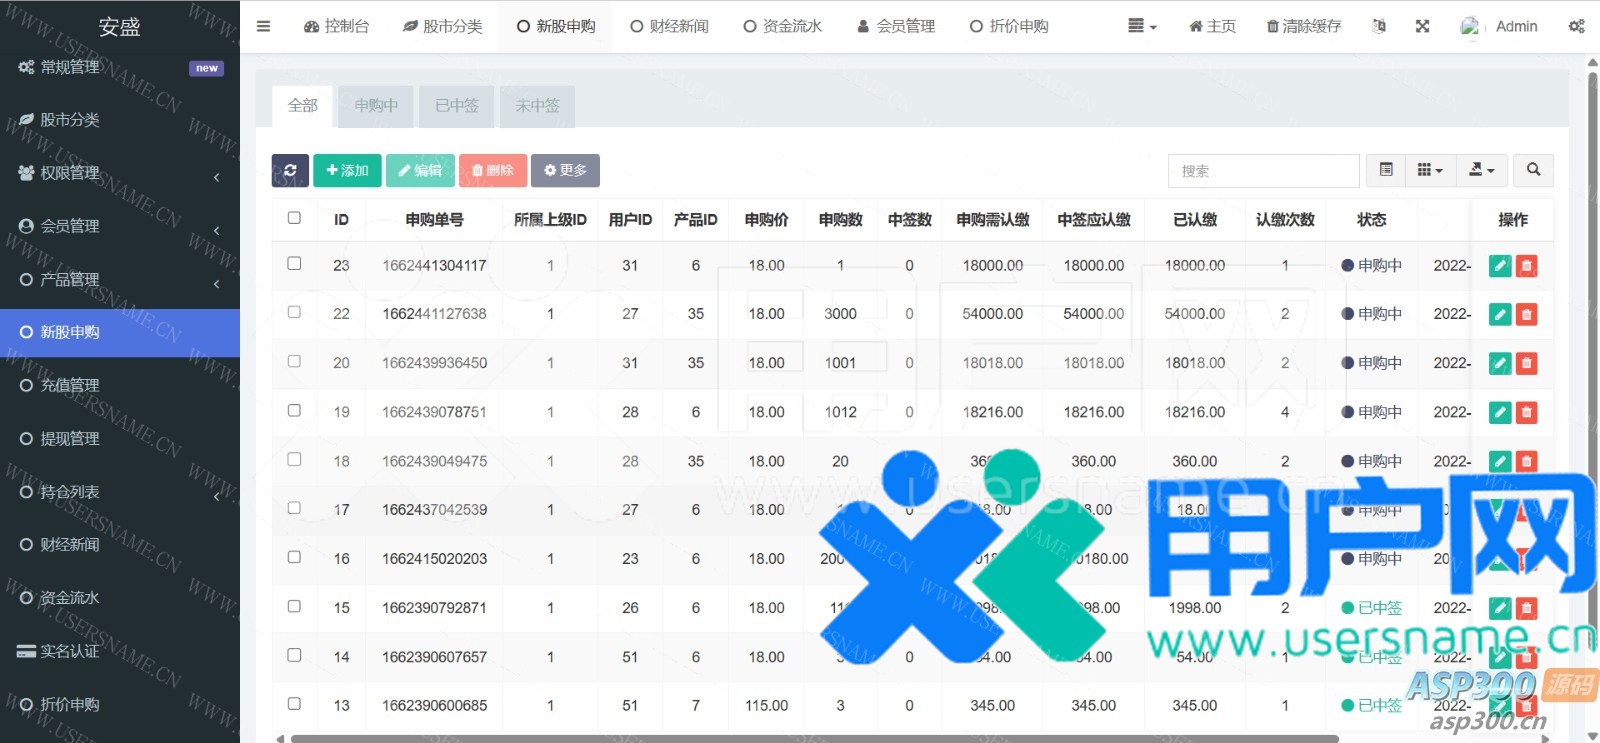Open the settings gears icon at top right
The image size is (1600, 743).
coord(1576,26)
